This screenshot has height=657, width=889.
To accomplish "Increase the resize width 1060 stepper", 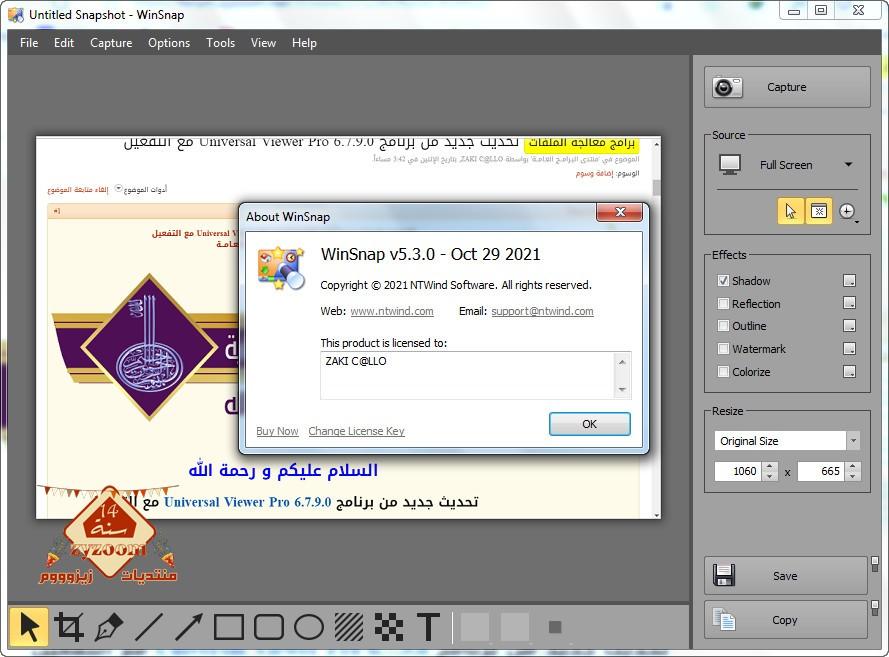I will click(769, 467).
